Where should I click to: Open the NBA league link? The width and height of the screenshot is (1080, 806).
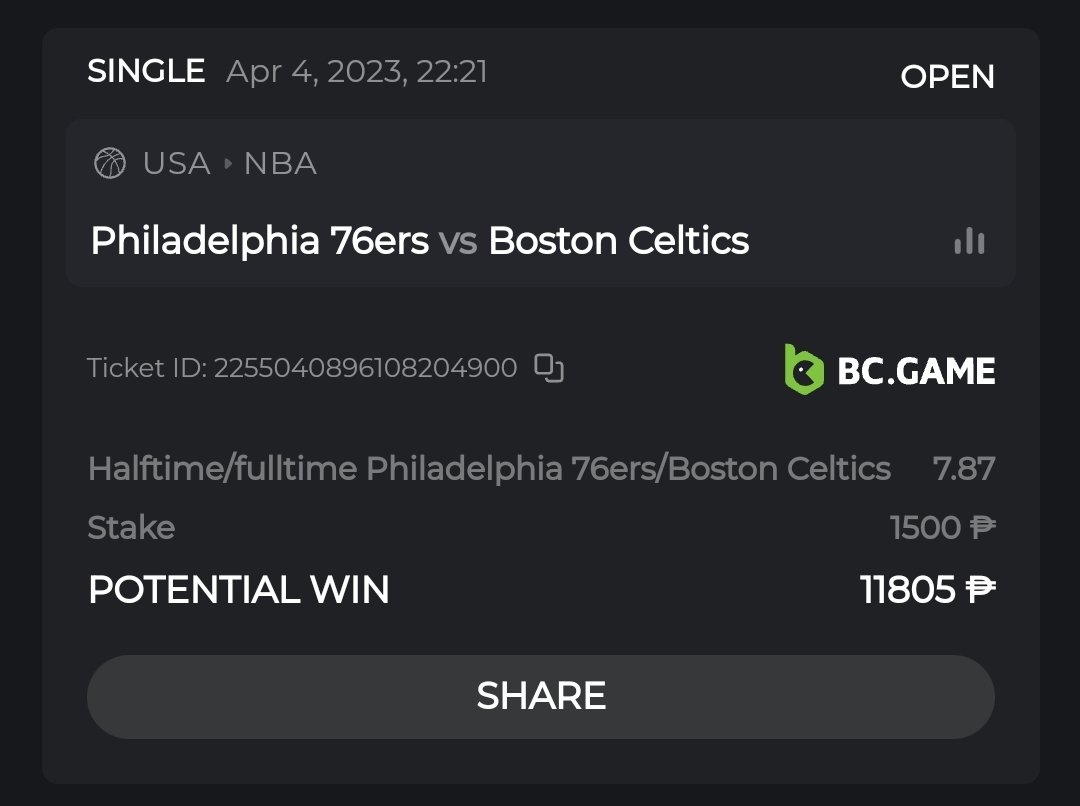(280, 163)
